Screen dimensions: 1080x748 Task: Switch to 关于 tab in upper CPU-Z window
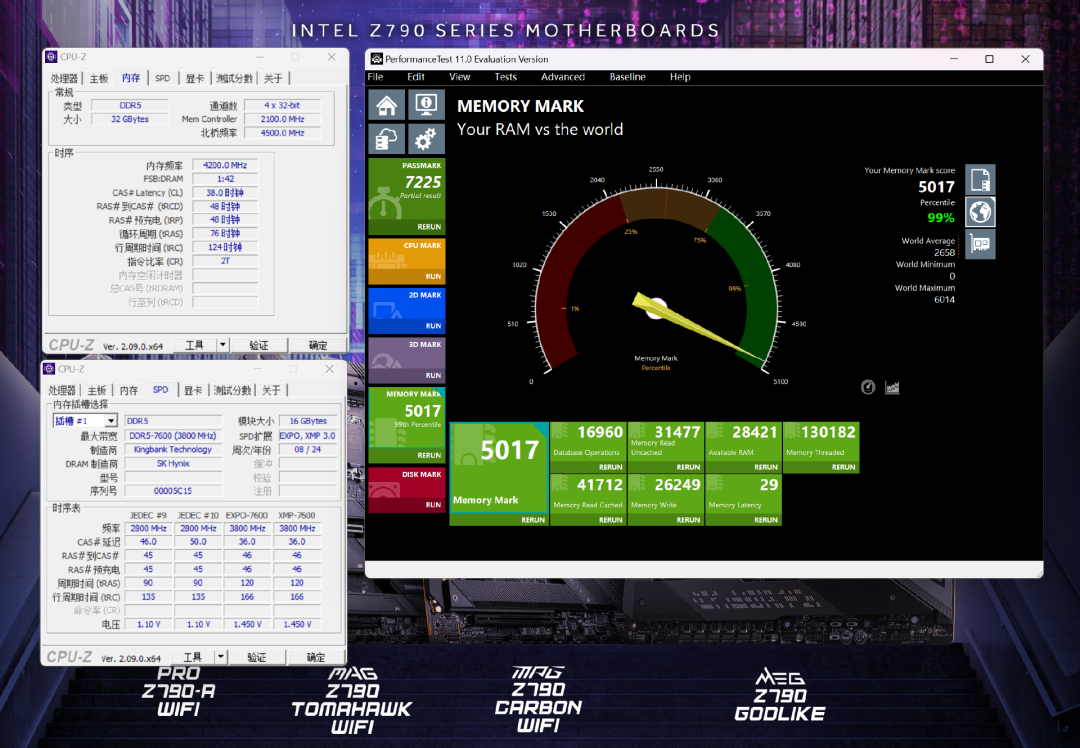coord(273,79)
